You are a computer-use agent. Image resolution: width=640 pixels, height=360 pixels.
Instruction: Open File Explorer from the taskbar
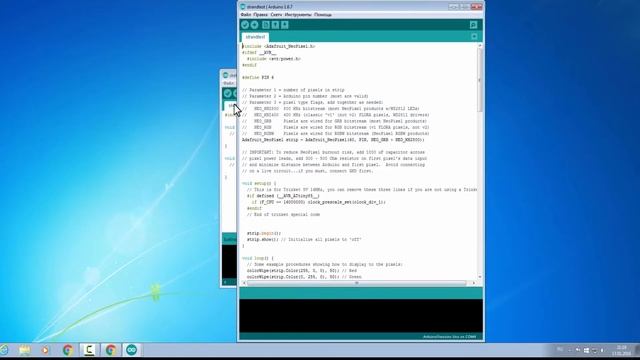coord(24,350)
